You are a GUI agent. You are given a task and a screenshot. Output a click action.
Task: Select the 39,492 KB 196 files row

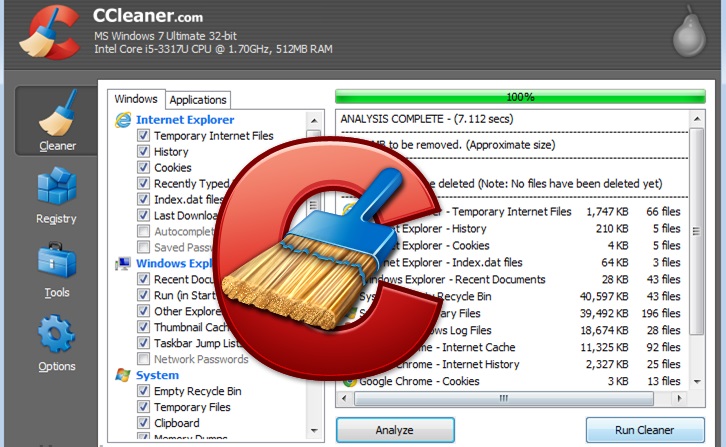point(511,314)
